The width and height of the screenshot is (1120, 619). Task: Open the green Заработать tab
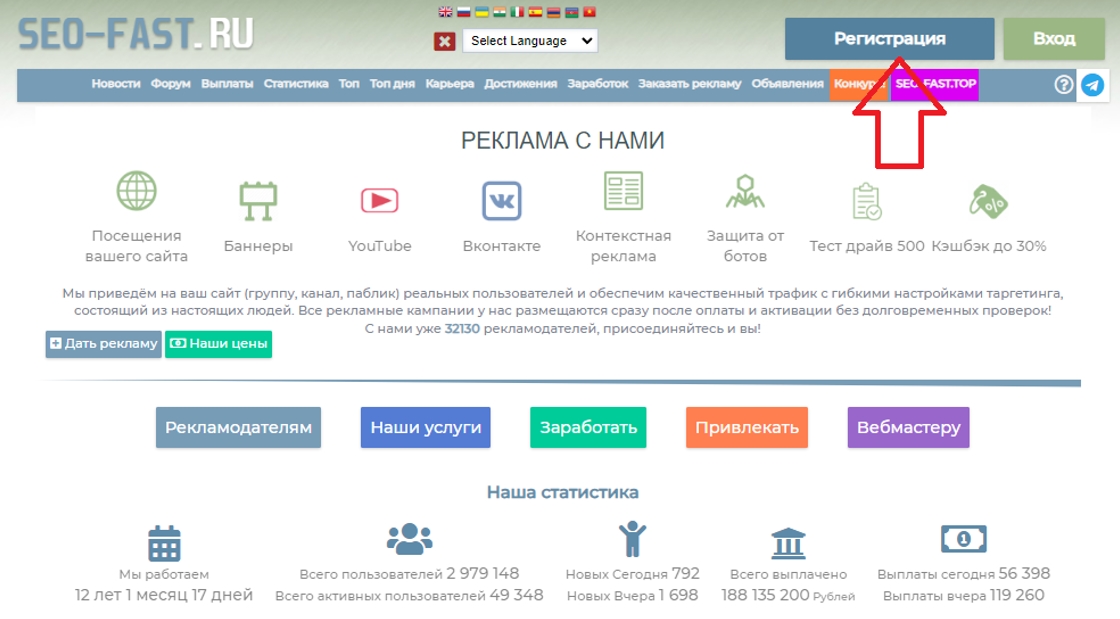[588, 427]
